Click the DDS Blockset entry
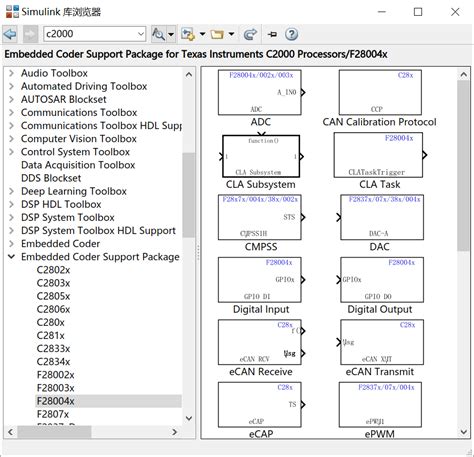Image resolution: width=474 pixels, height=457 pixels. point(51,178)
